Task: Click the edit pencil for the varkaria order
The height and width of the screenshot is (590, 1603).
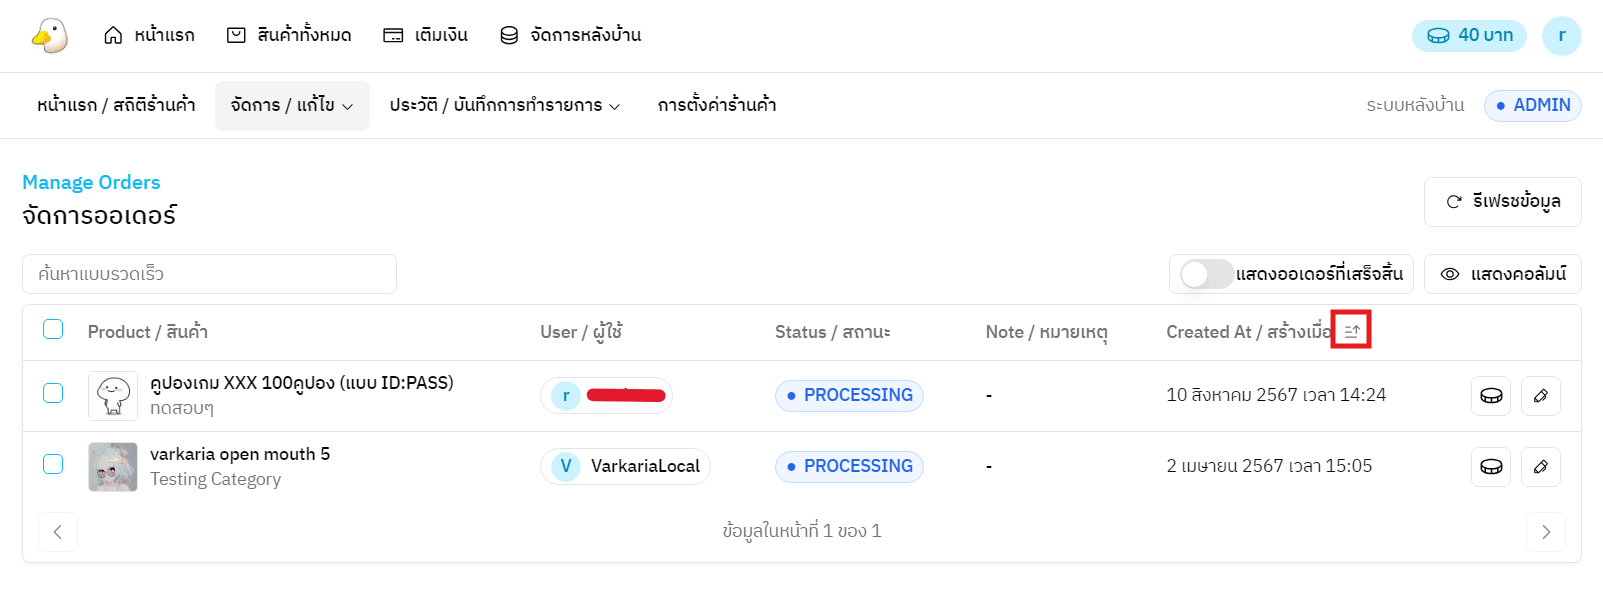Action: point(1540,467)
